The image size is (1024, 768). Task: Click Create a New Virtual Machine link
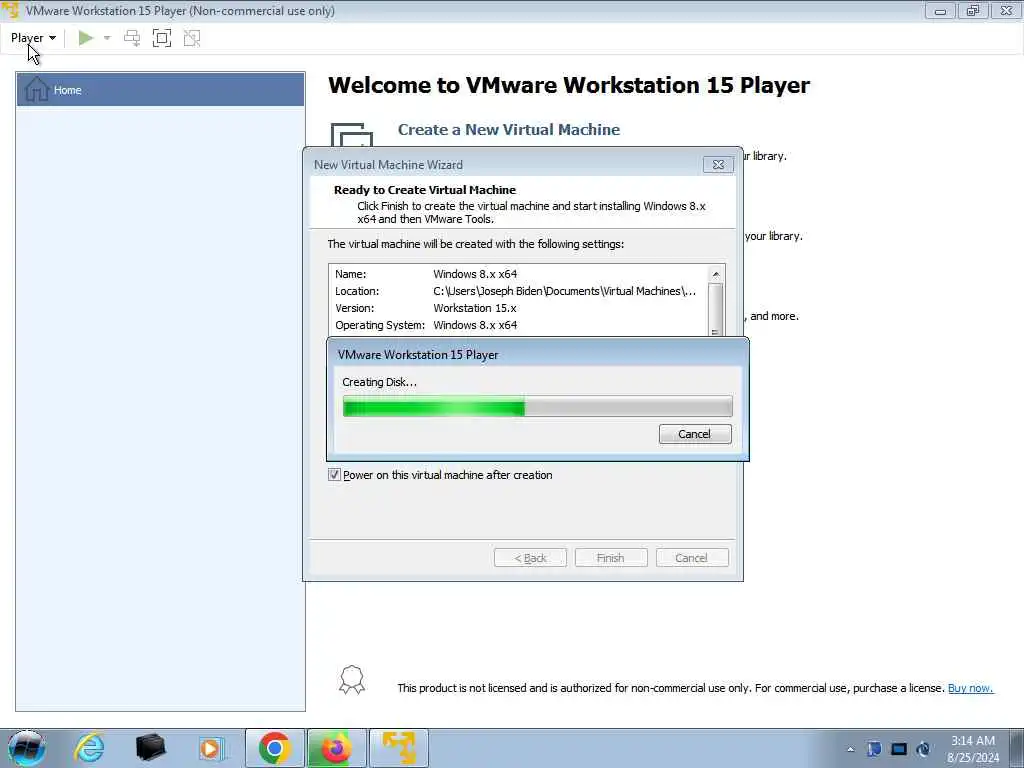pos(509,129)
